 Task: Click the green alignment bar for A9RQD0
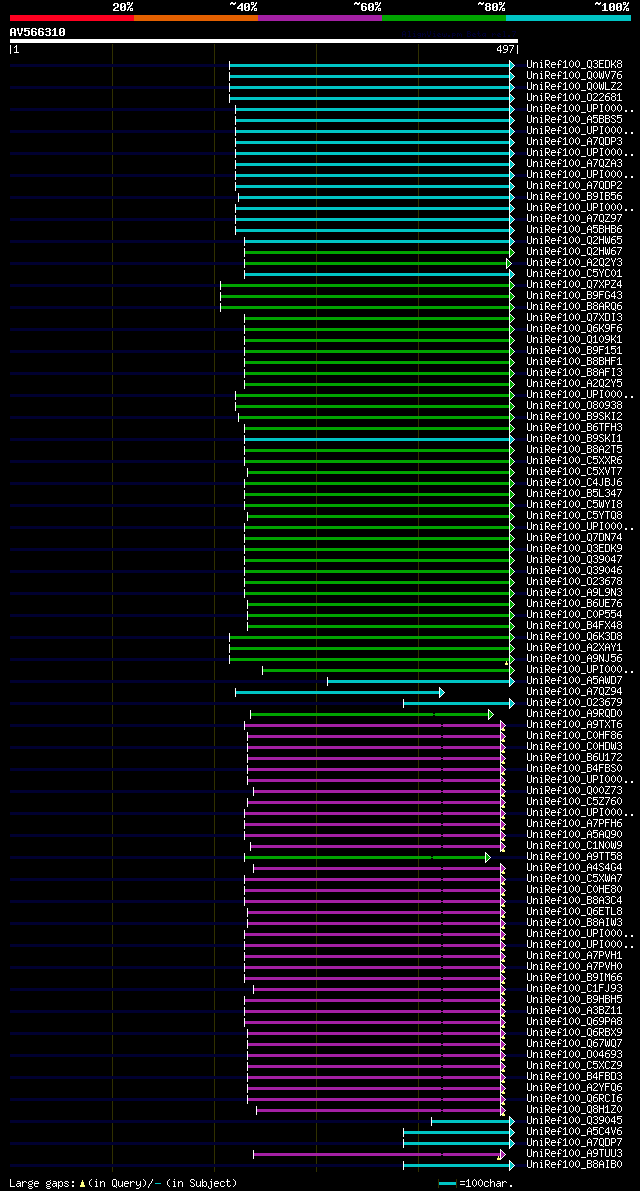point(372,714)
